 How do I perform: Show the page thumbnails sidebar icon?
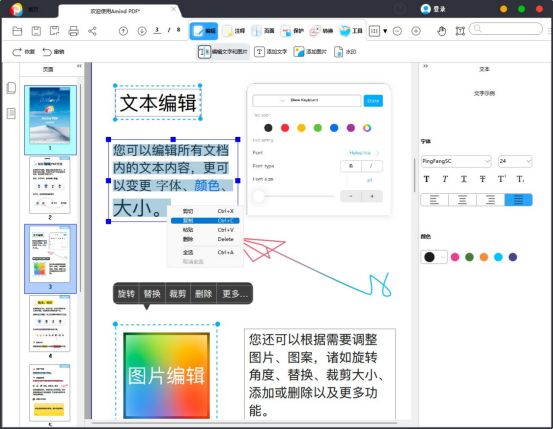pos(11,88)
